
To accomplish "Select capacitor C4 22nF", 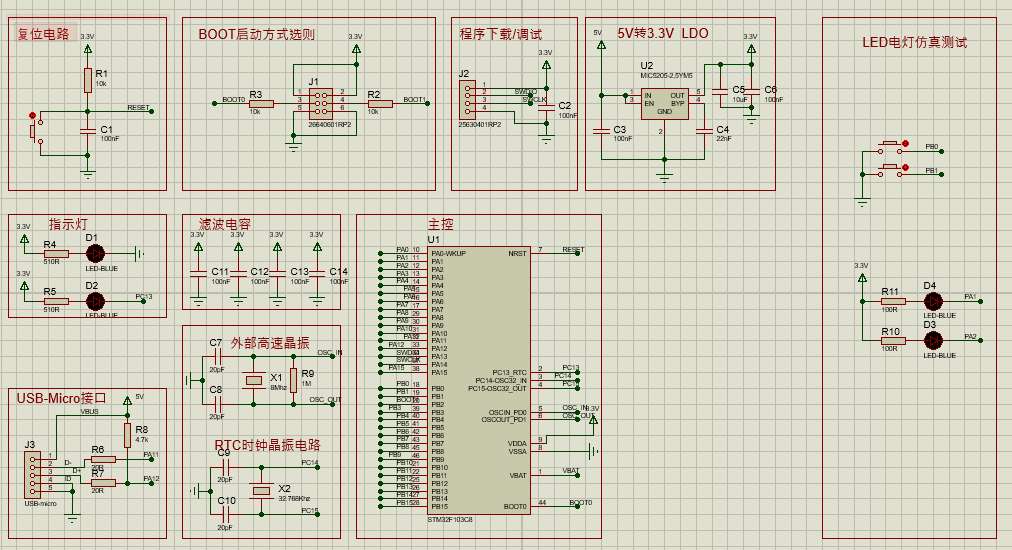I will (x=704, y=131).
